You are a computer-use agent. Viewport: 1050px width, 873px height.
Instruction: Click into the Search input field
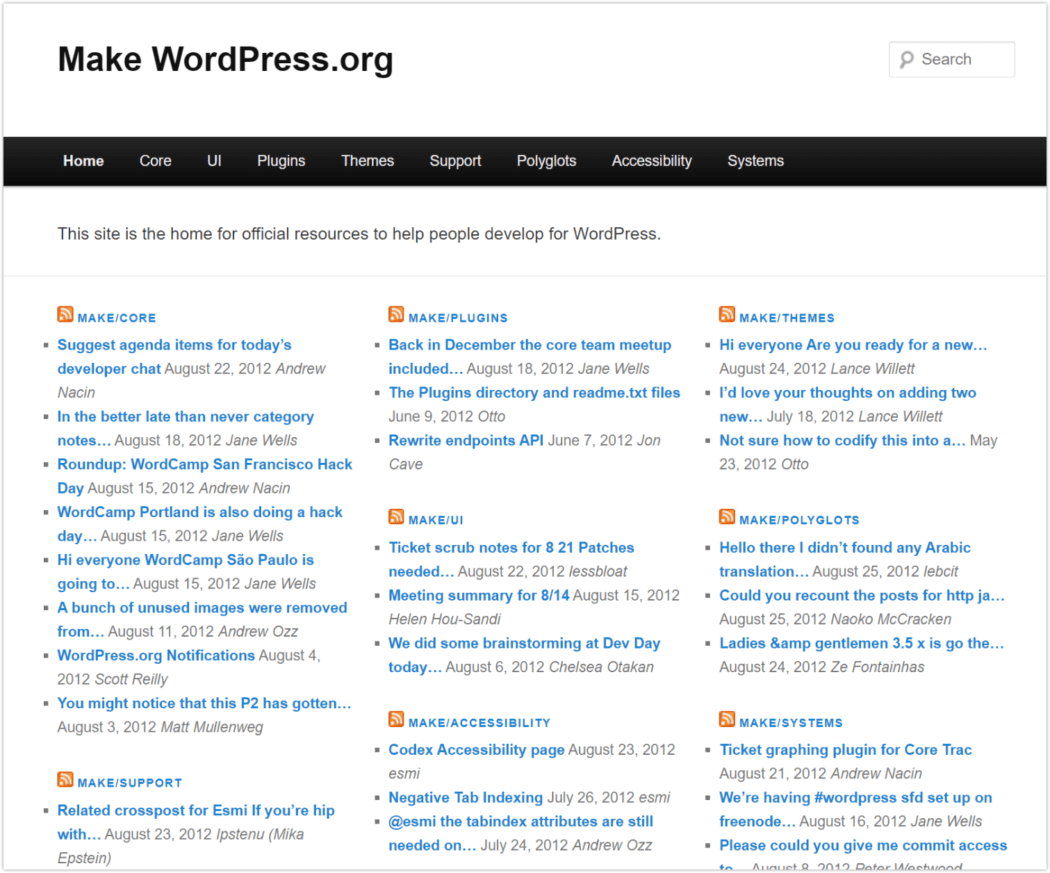click(962, 60)
